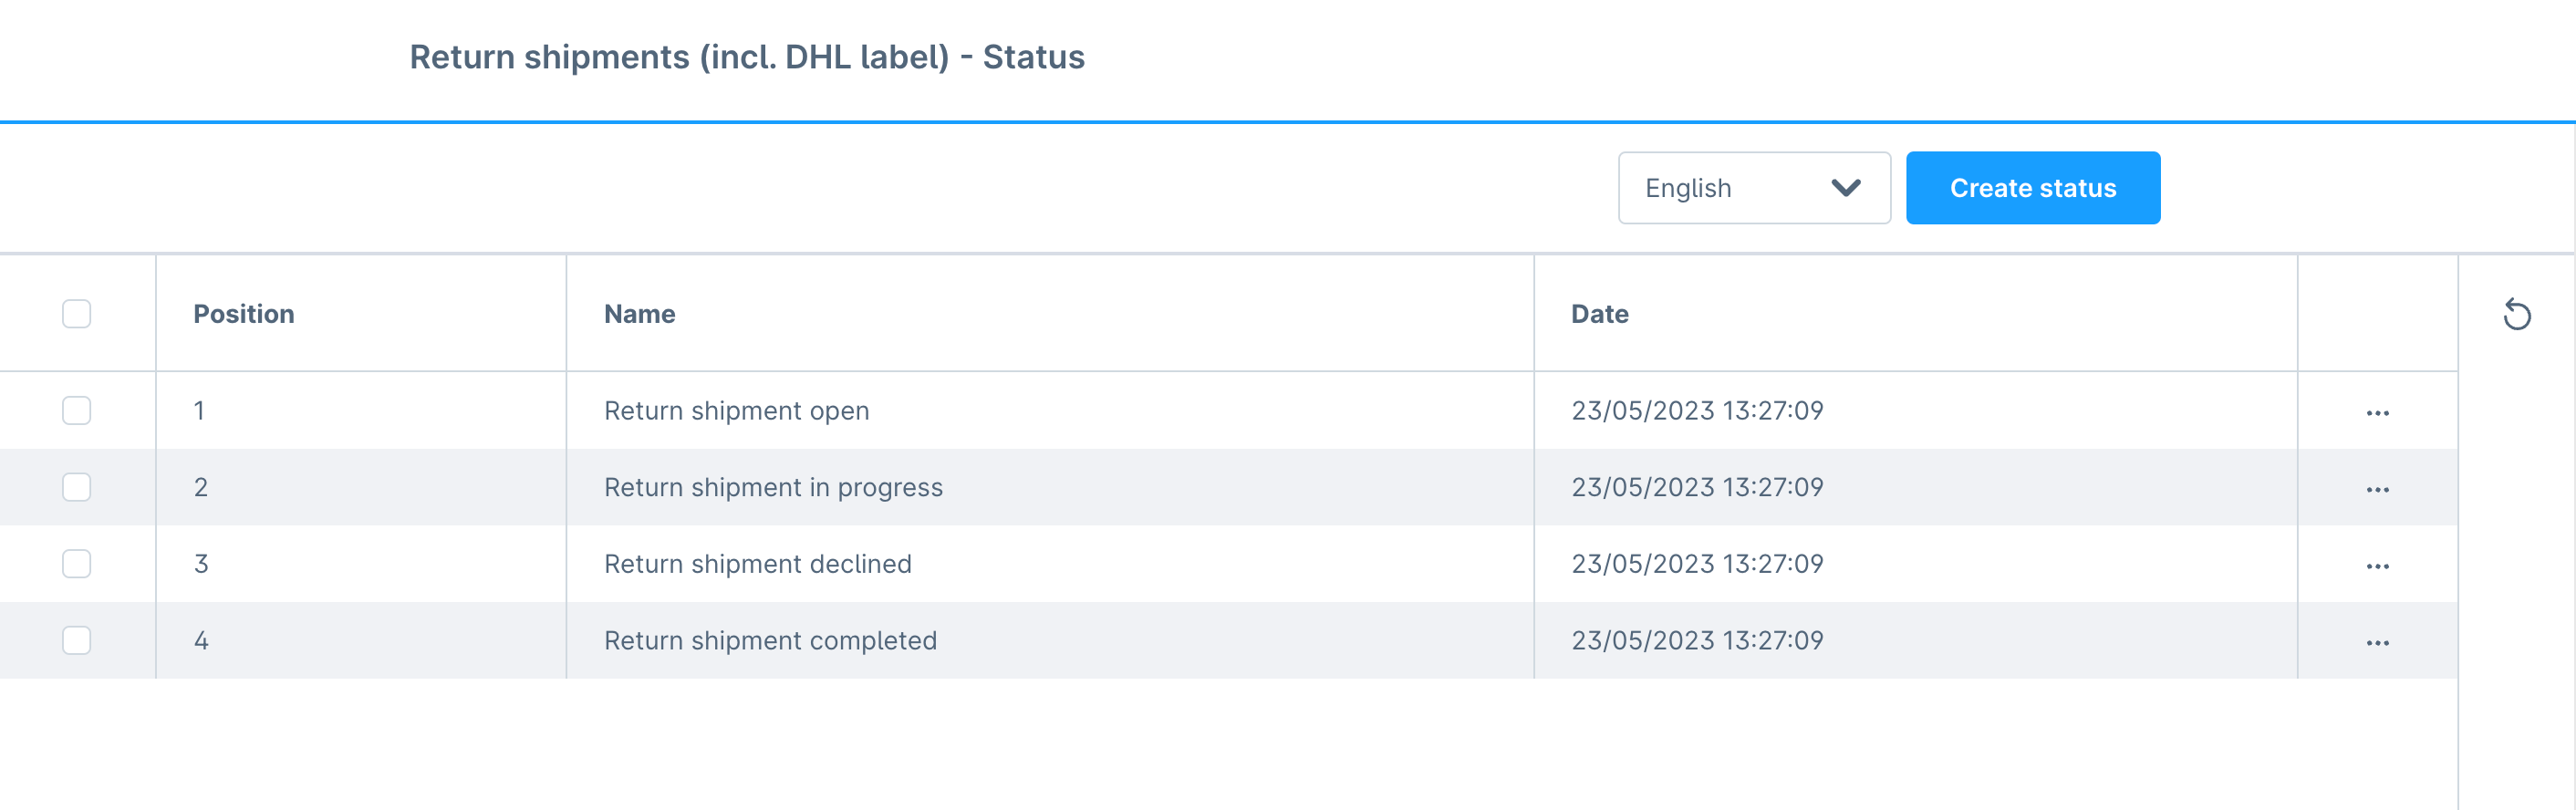Click the language dropdown chevron arrow
The image size is (2576, 810).
click(x=1845, y=188)
